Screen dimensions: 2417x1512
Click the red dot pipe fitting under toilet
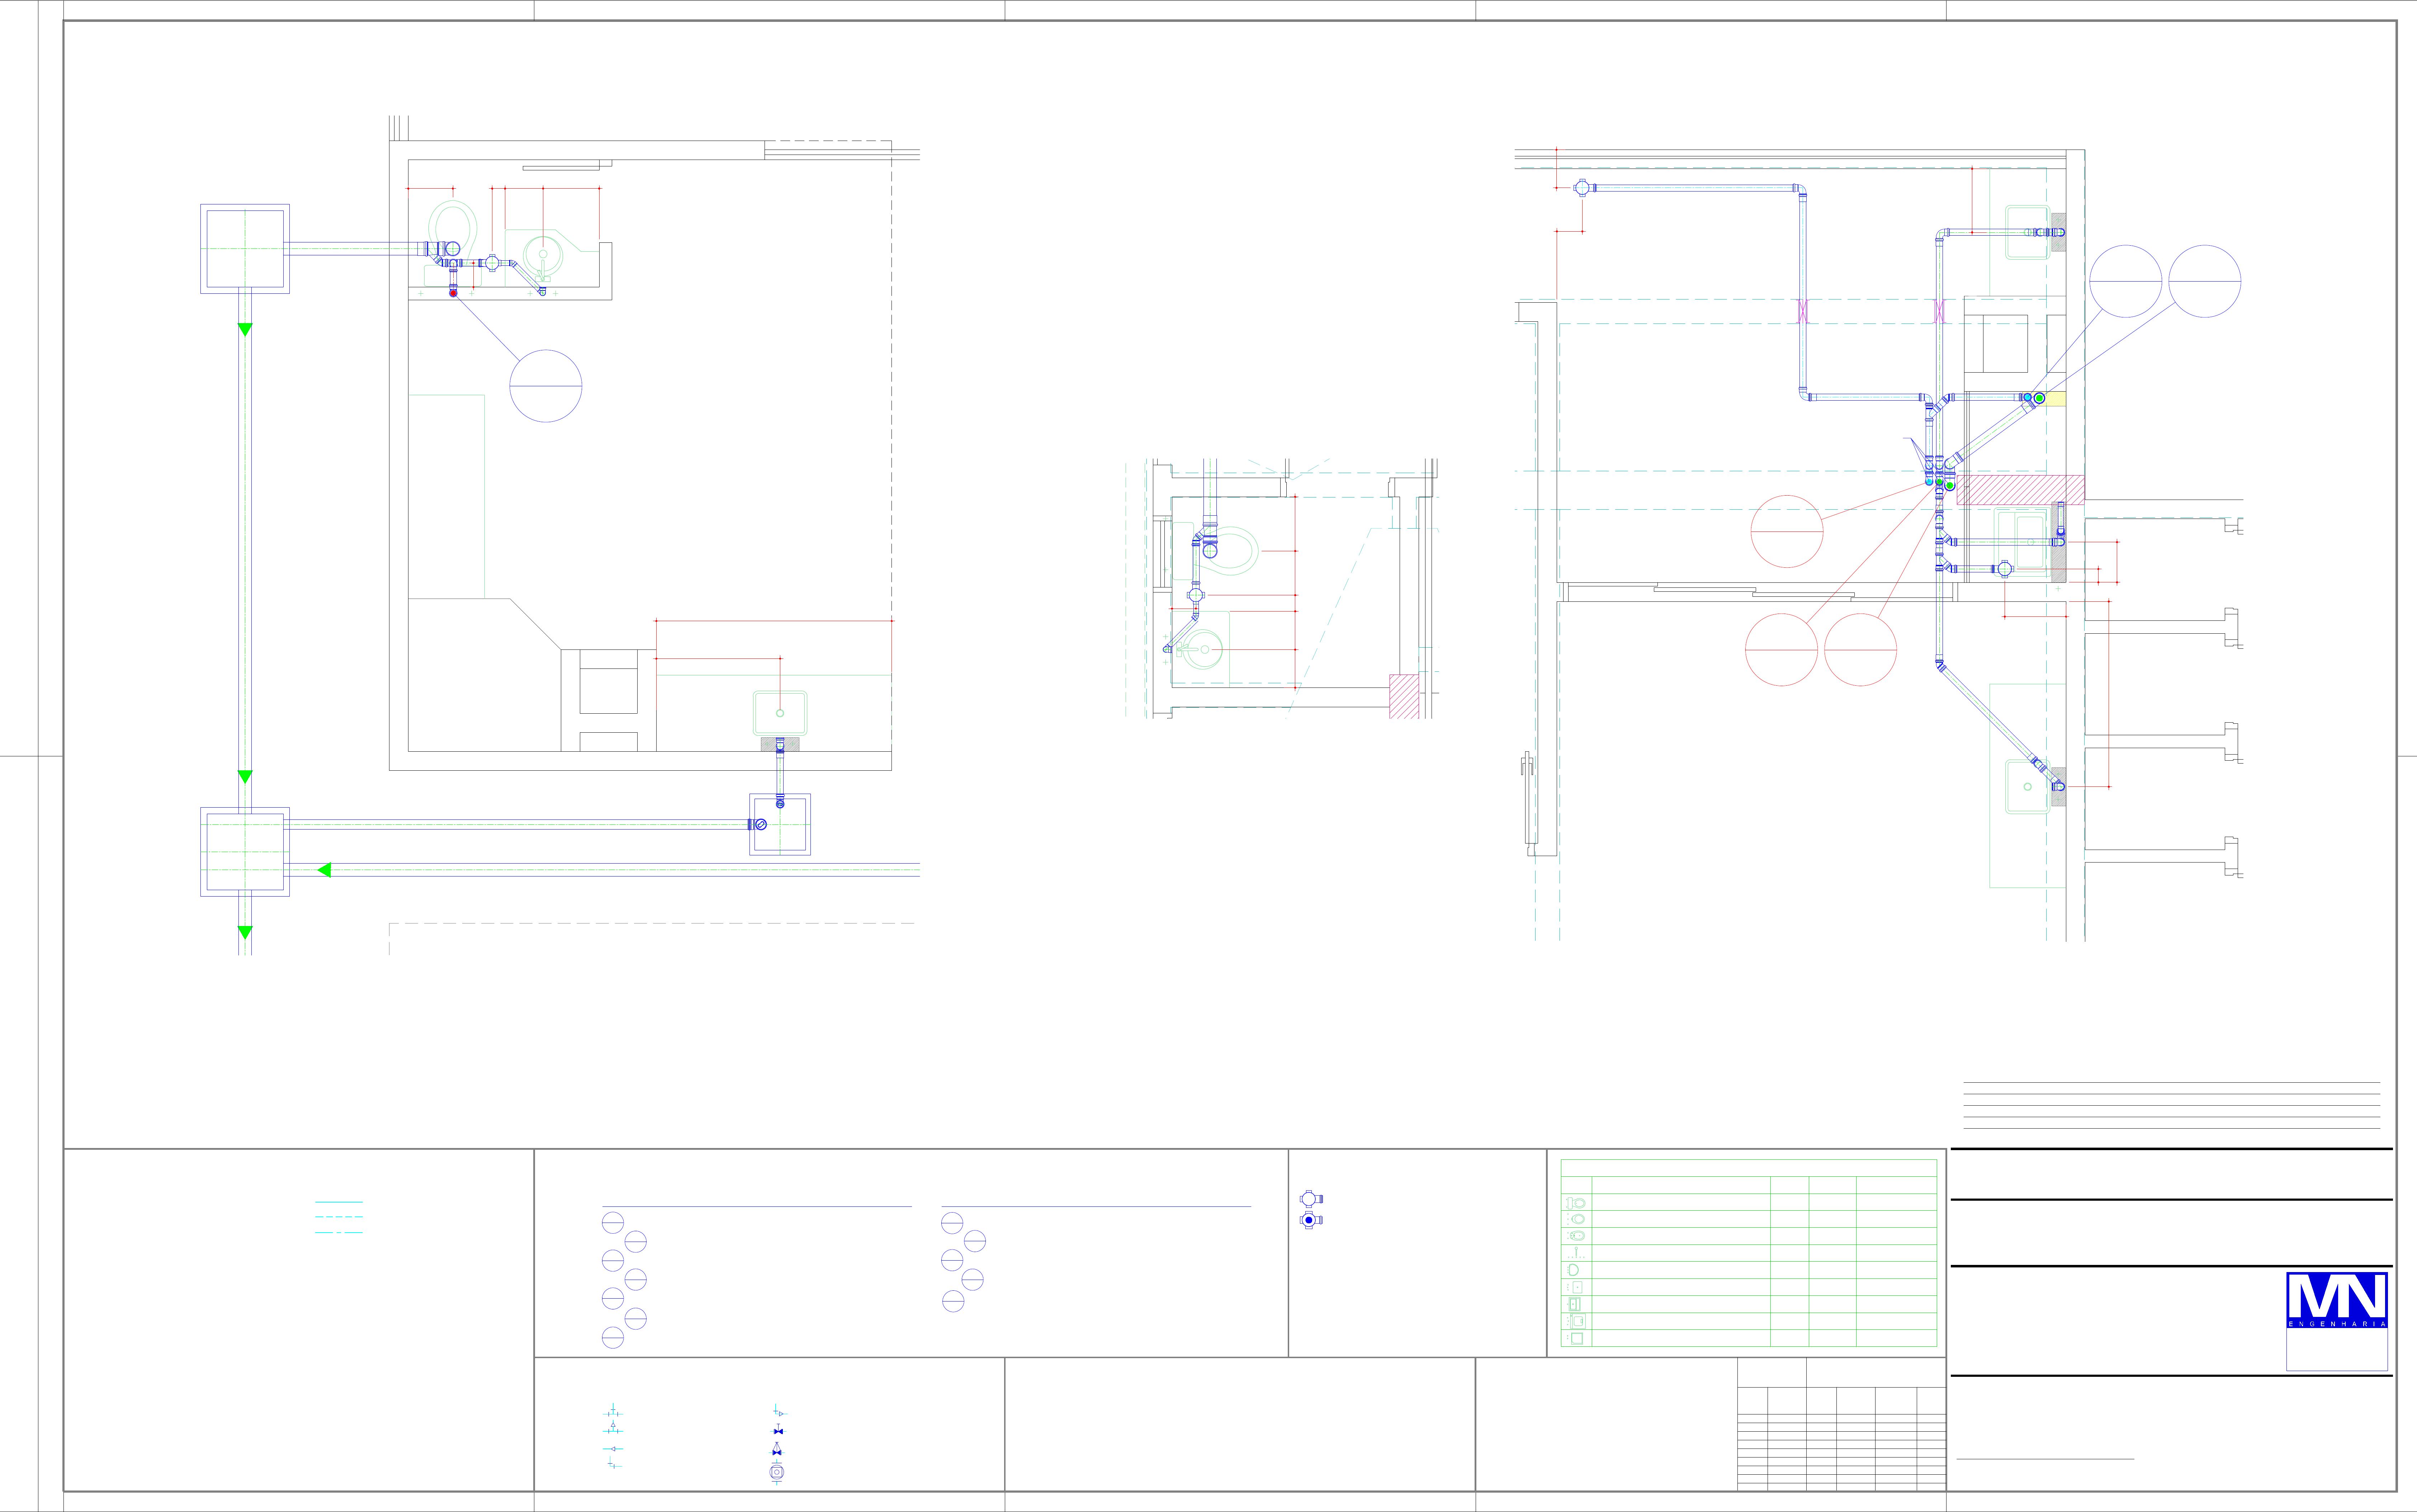tap(453, 293)
